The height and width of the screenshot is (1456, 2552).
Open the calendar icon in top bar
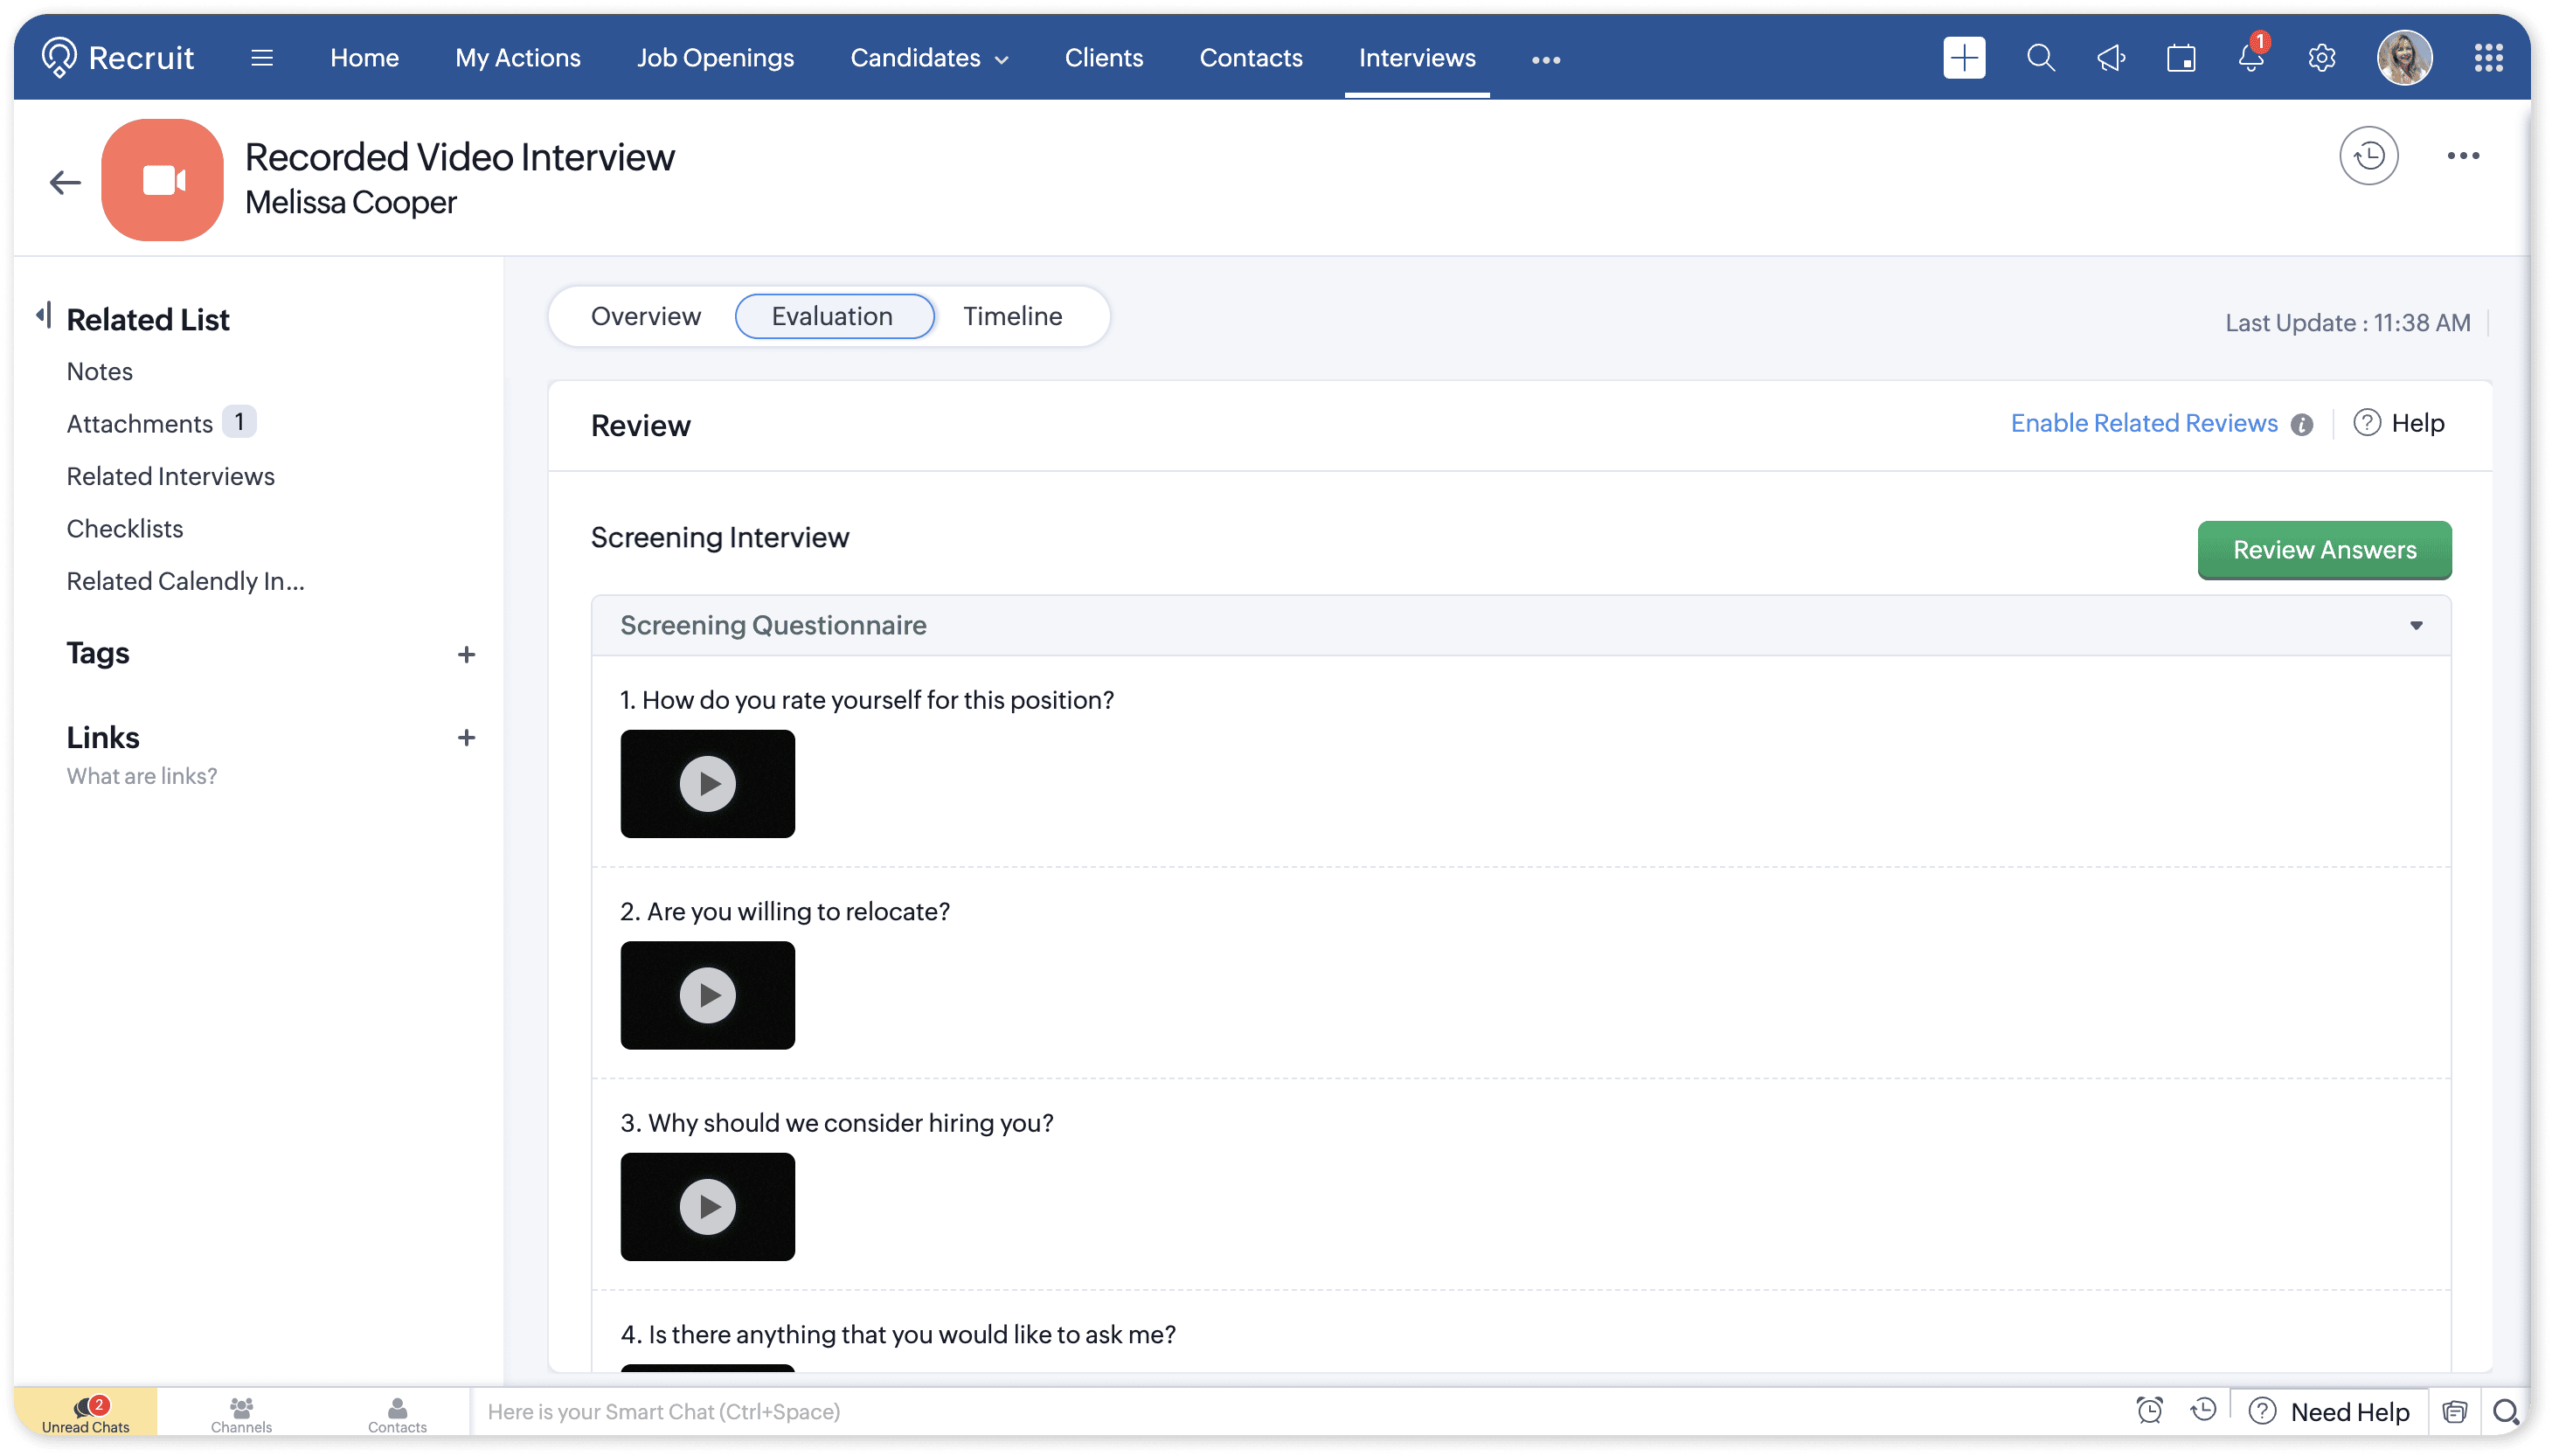tap(2181, 58)
